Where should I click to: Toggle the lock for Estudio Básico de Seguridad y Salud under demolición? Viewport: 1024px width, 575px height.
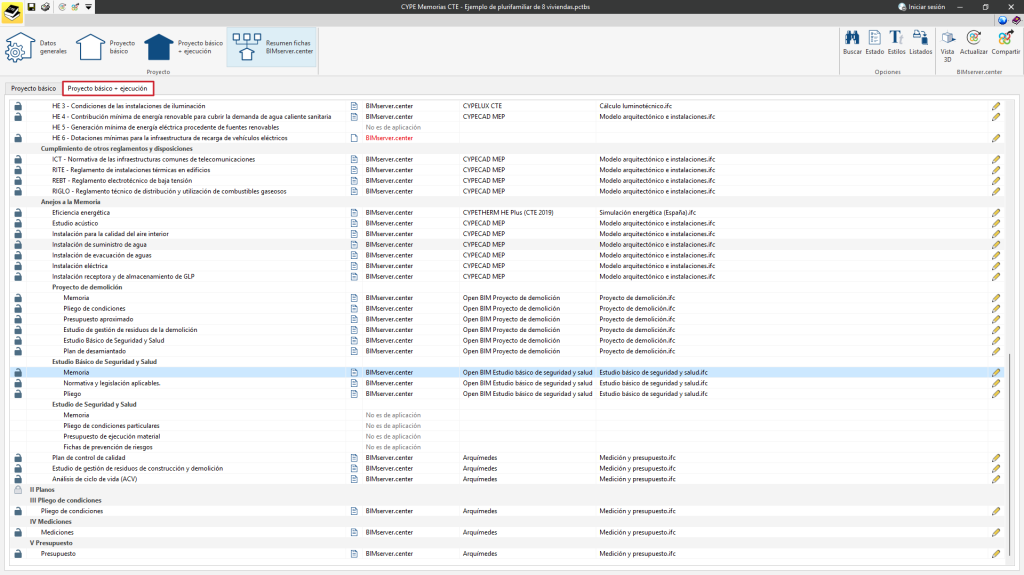(x=18, y=340)
